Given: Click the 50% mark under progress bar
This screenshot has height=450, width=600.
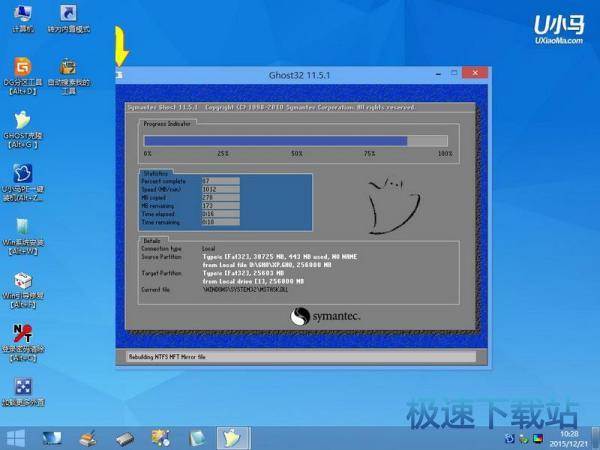Looking at the screenshot, I should pyautogui.click(x=297, y=153).
